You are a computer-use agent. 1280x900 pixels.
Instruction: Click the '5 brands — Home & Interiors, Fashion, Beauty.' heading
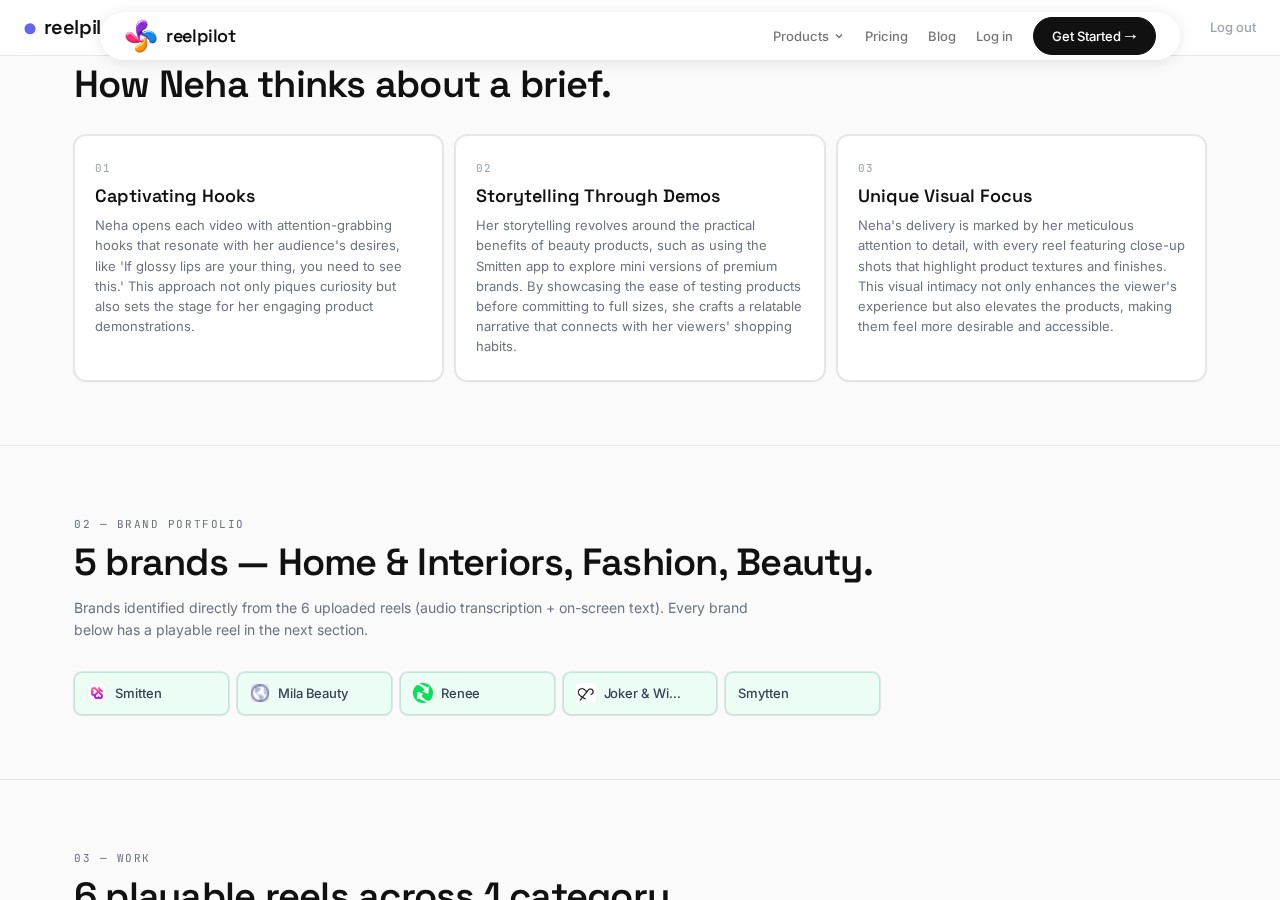click(x=473, y=563)
